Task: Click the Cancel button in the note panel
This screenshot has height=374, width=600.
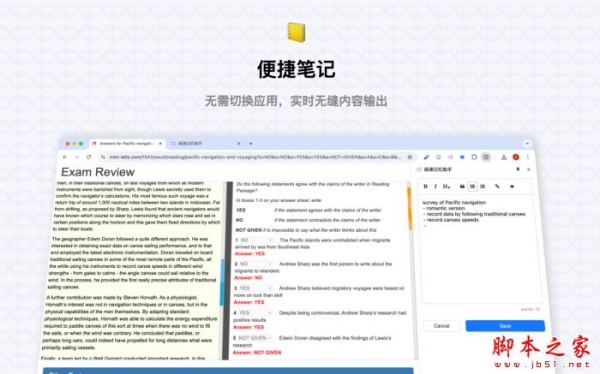Action: click(441, 326)
